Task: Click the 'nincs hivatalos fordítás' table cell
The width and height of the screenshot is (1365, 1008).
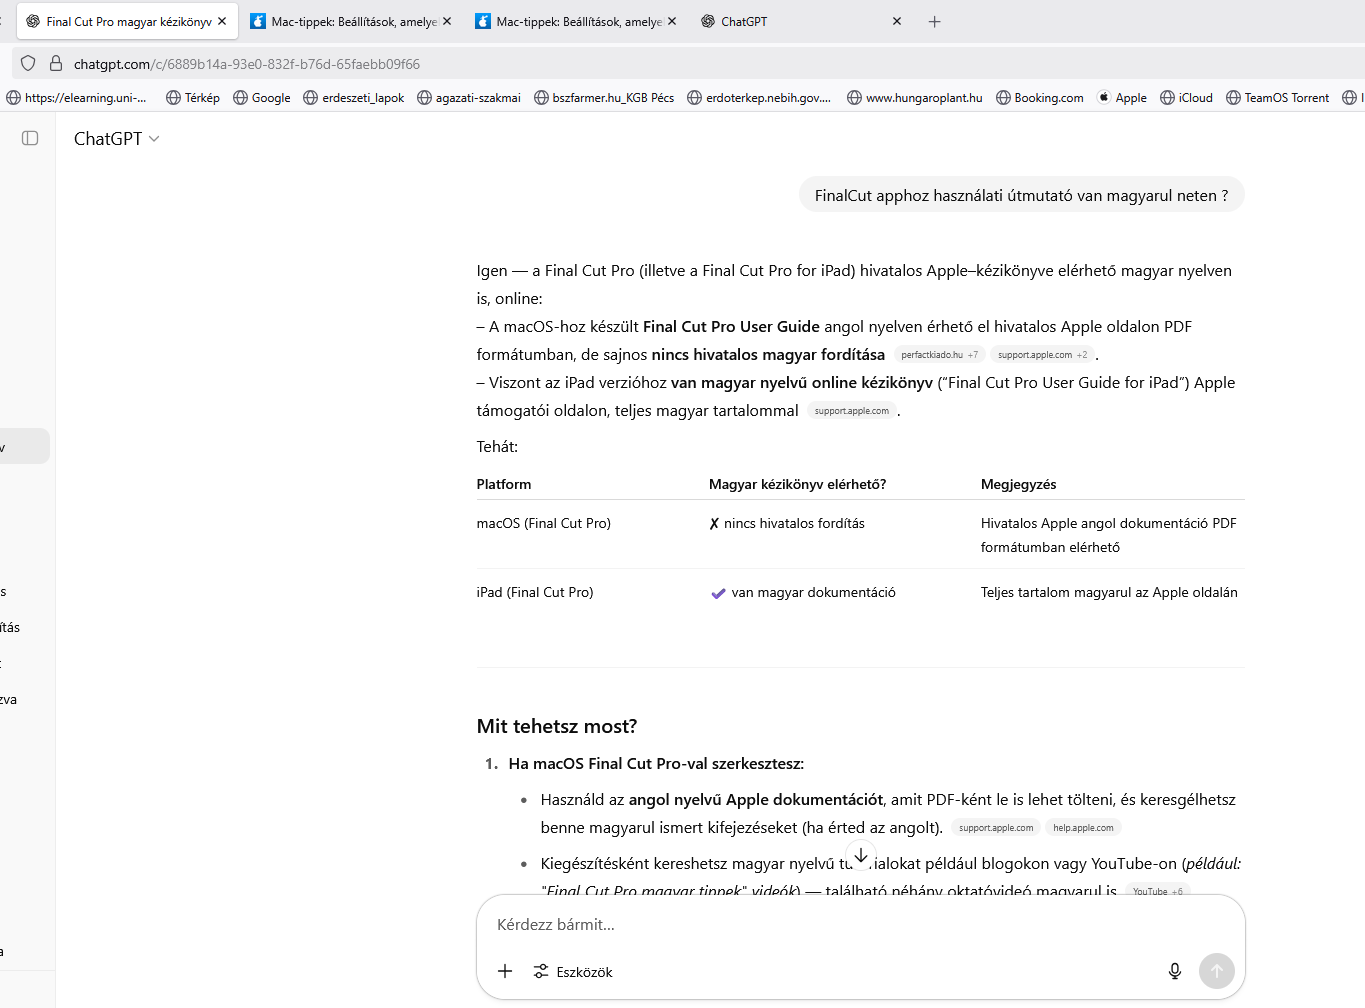Action: pyautogui.click(x=787, y=523)
